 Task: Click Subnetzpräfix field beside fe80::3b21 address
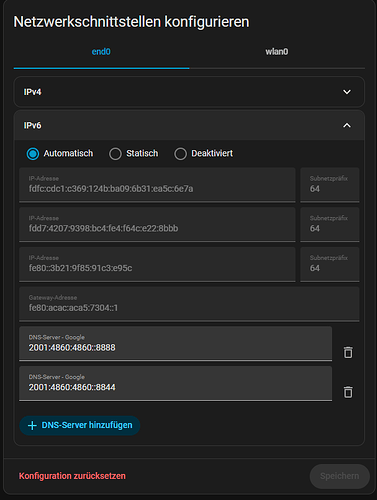coord(330,264)
